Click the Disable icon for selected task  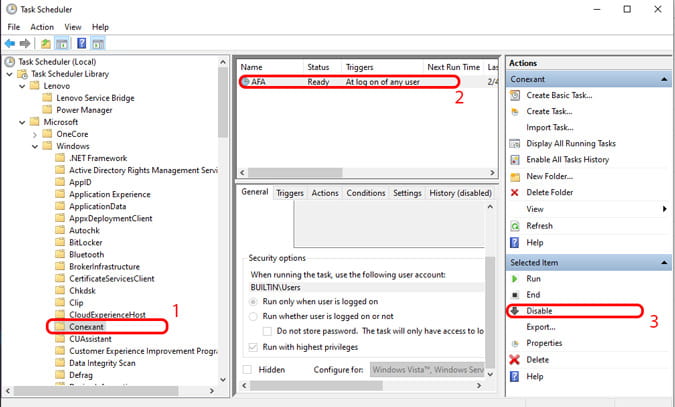pyautogui.click(x=516, y=311)
